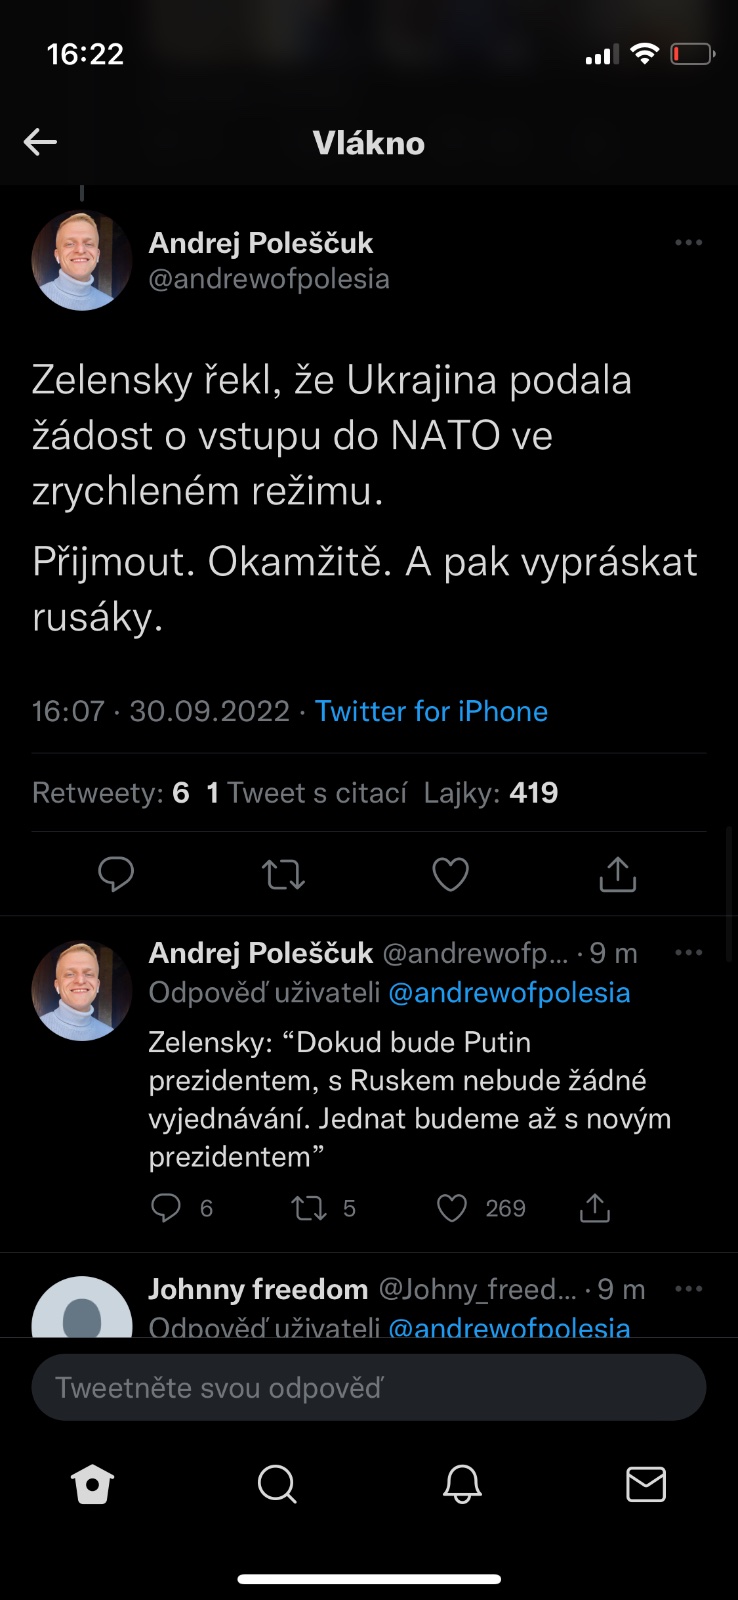Image resolution: width=738 pixels, height=1600 pixels.
Task: Open the more options menu on the main tweet
Action: pyautogui.click(x=689, y=243)
